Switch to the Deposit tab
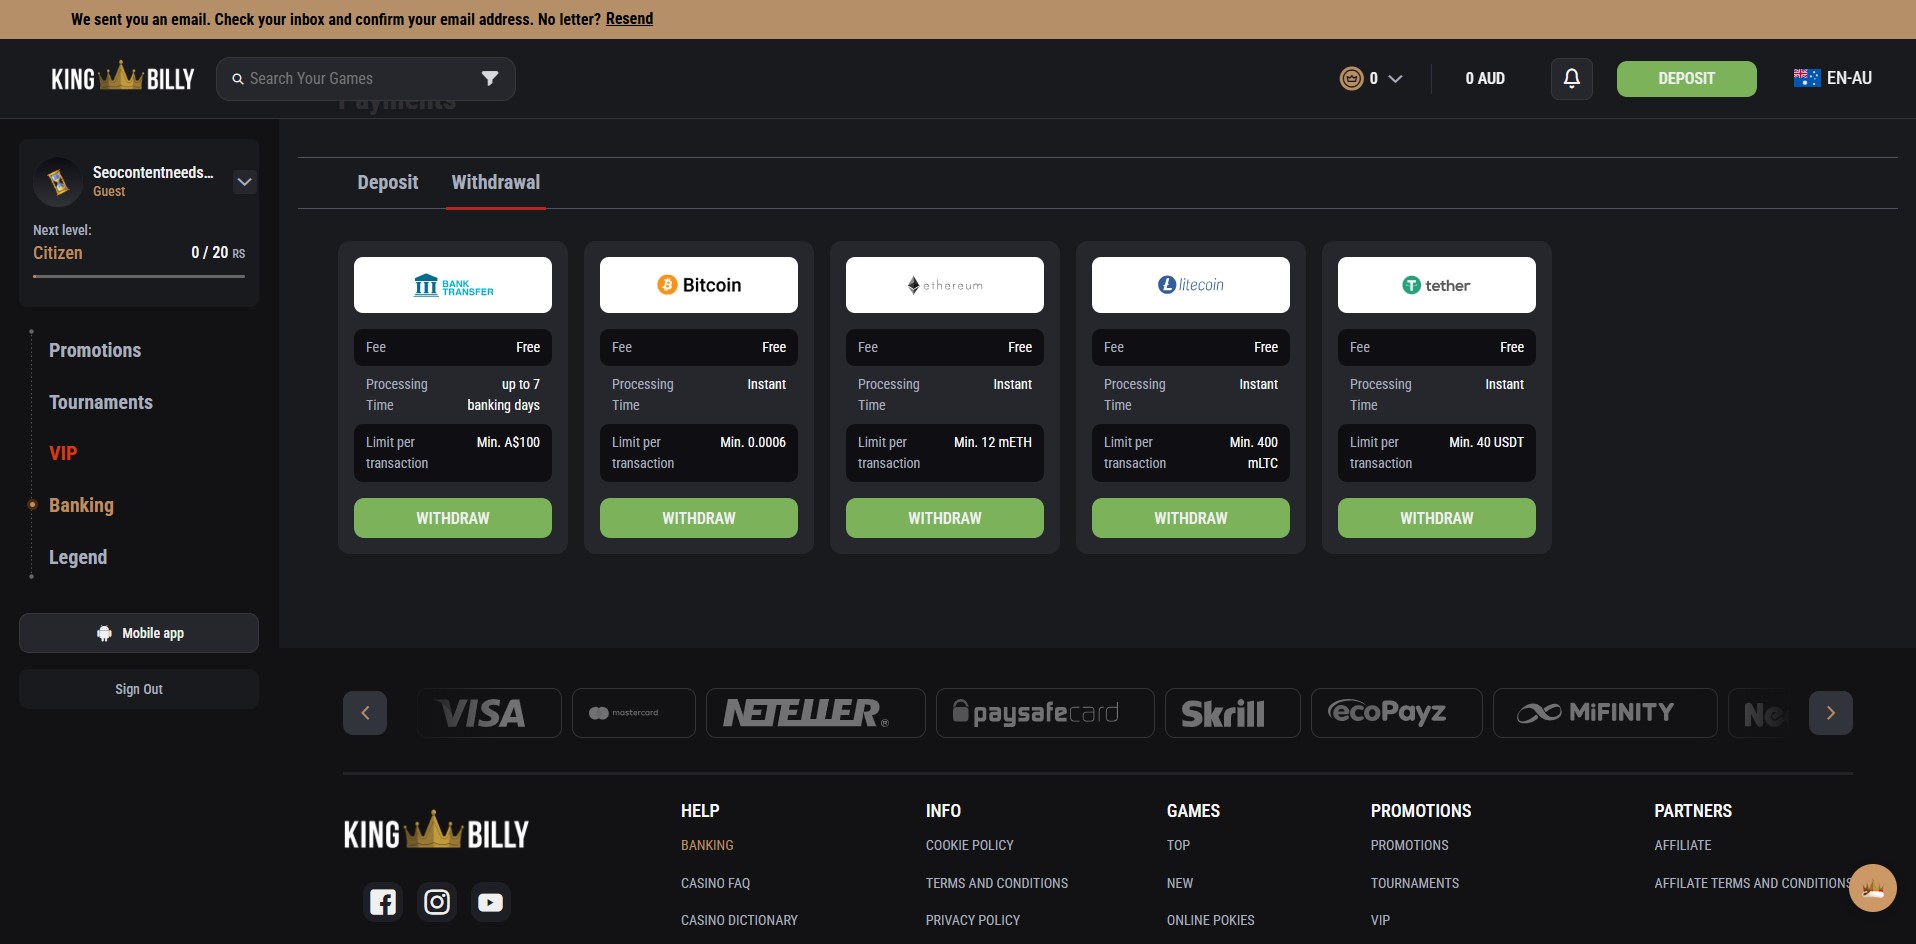1916x944 pixels. pos(388,182)
